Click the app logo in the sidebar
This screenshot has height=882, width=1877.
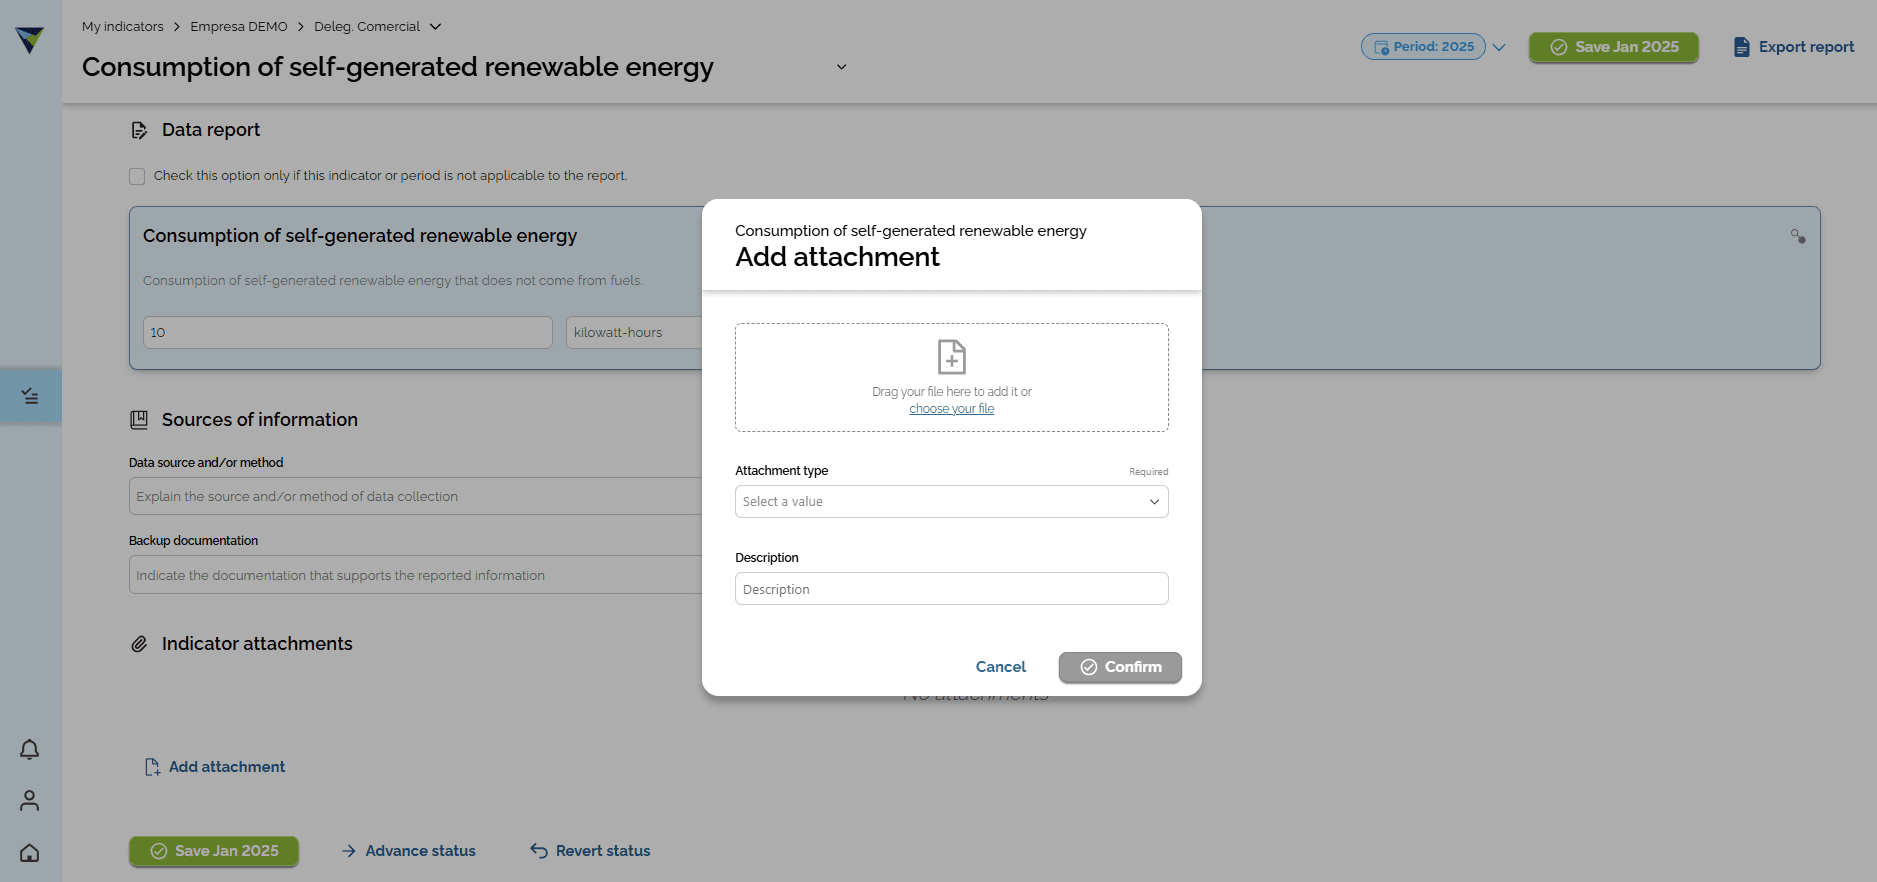(x=30, y=40)
